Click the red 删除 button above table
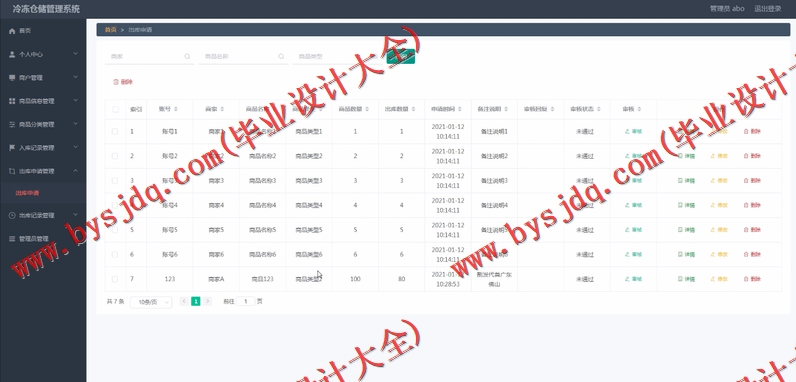796x382 pixels. (x=123, y=82)
